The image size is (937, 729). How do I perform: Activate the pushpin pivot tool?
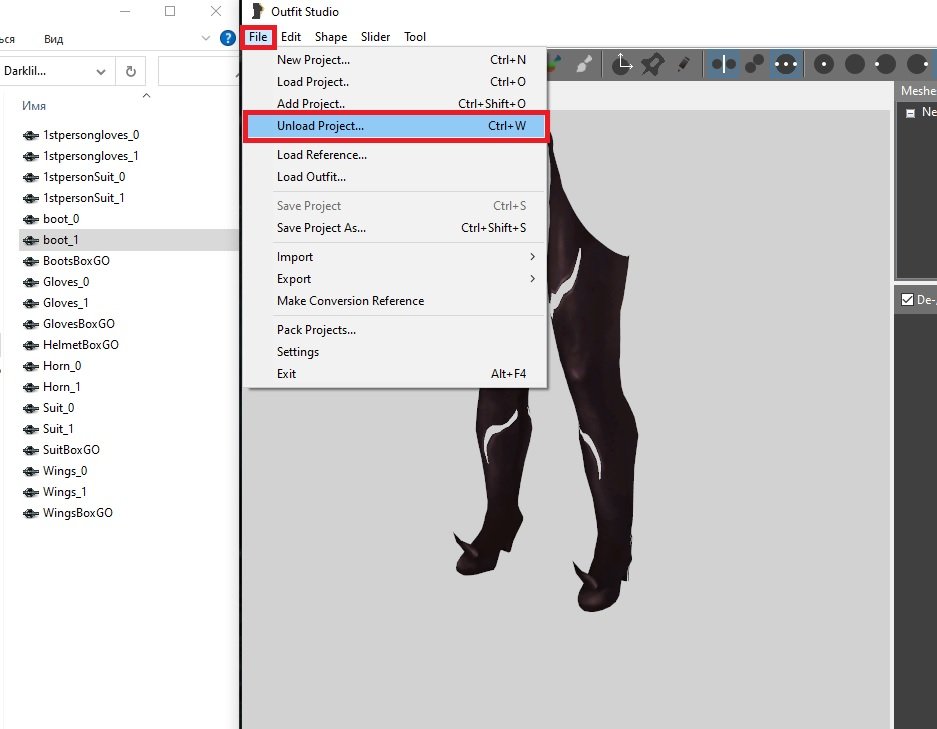pos(653,64)
